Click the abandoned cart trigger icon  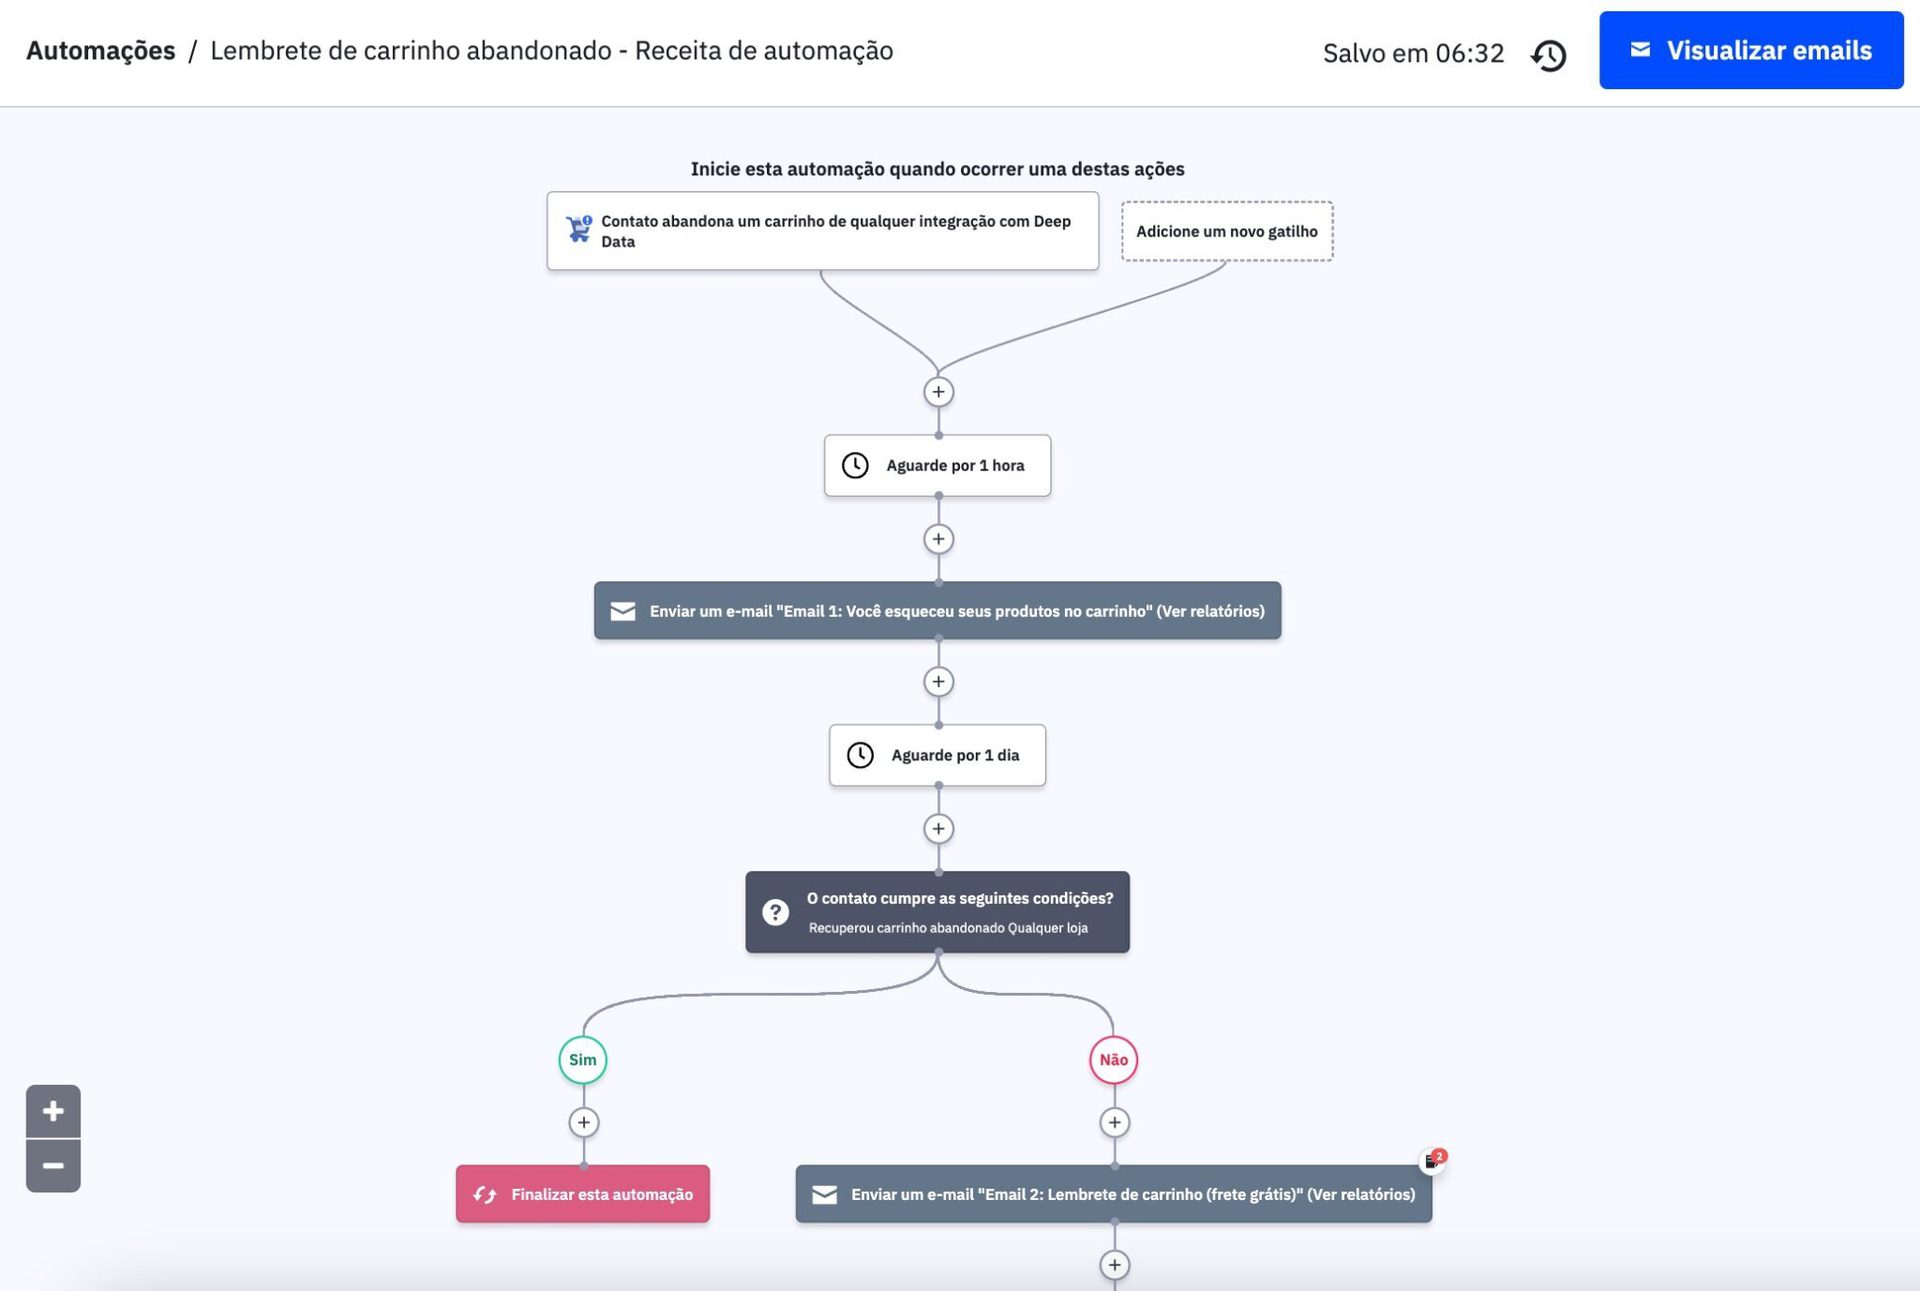coord(578,229)
